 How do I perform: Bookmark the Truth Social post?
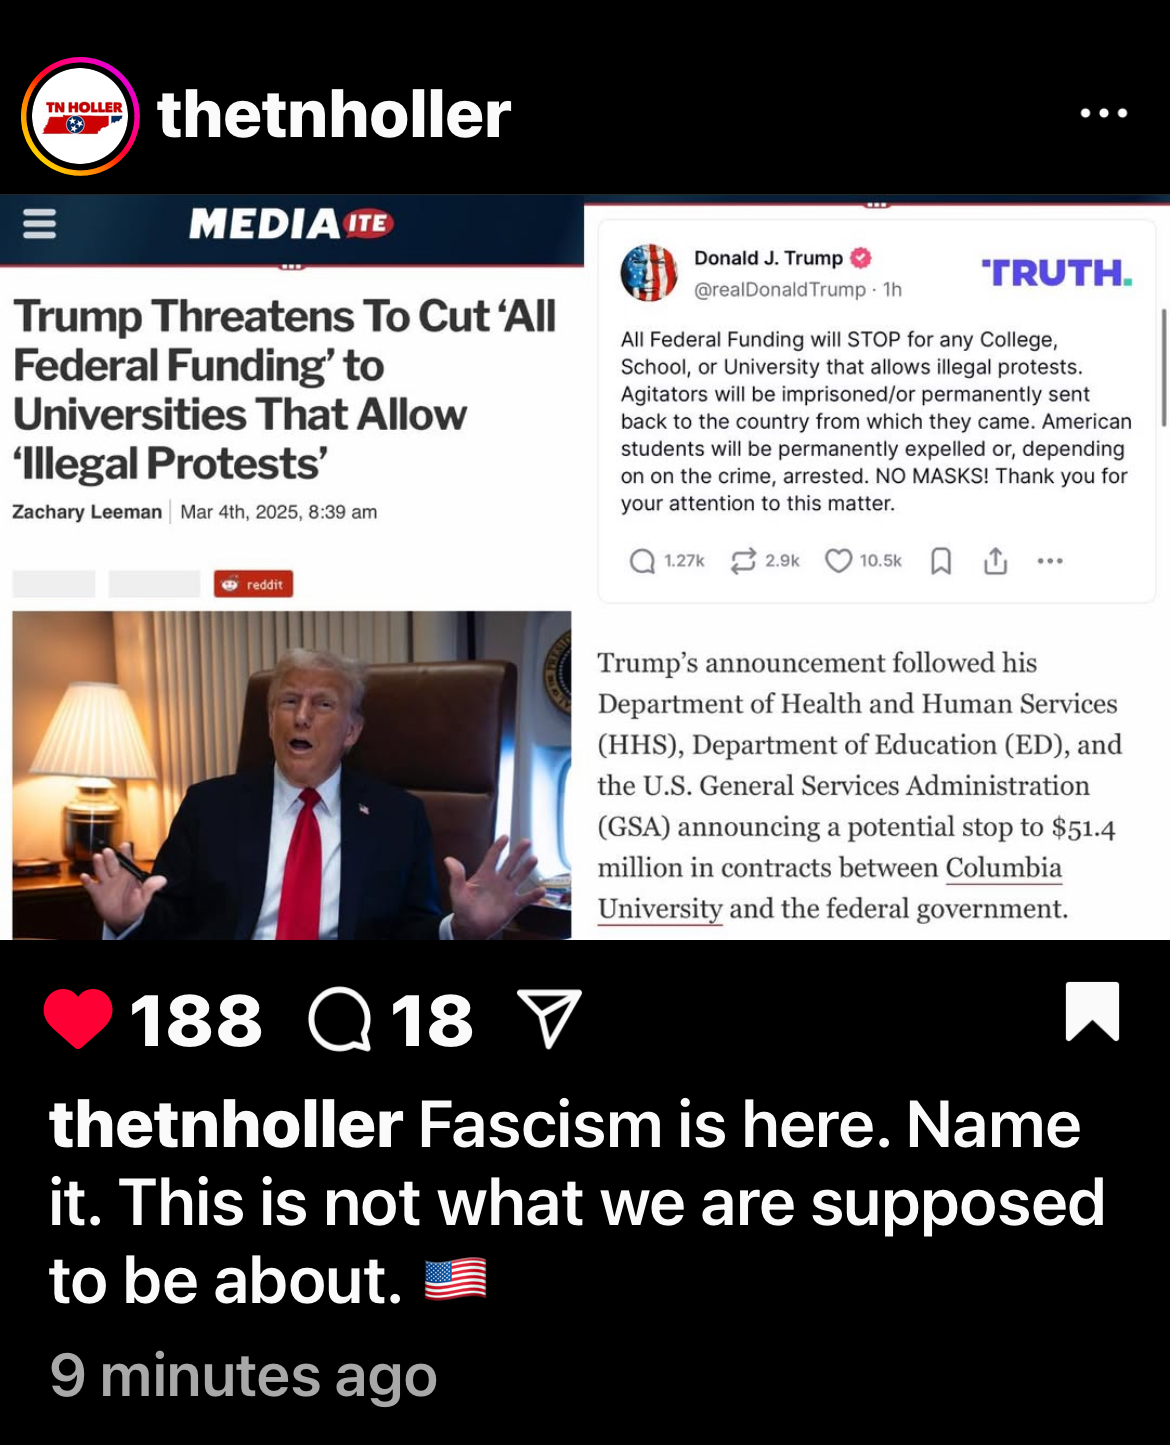[941, 561]
